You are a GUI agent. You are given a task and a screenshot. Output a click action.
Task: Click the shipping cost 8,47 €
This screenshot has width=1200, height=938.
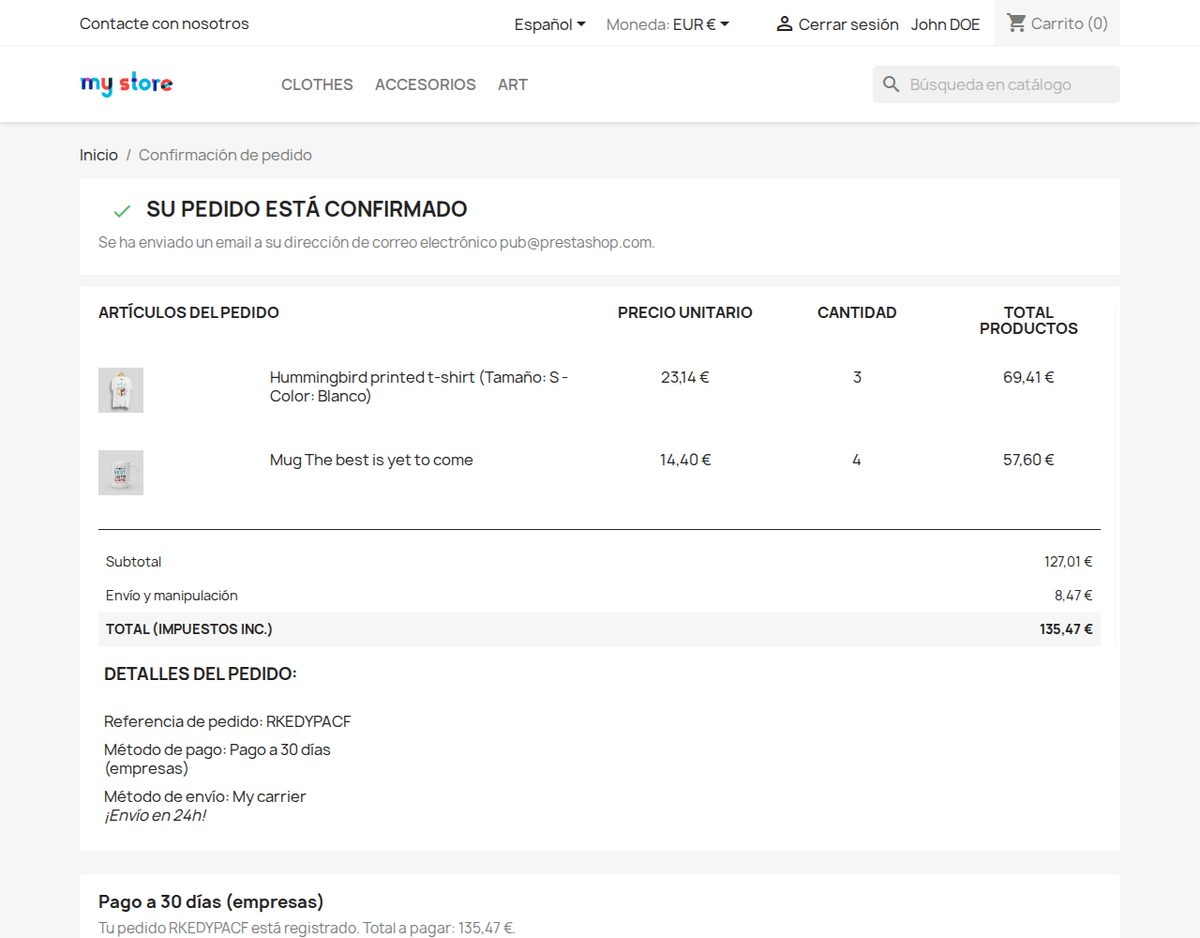tap(1073, 595)
